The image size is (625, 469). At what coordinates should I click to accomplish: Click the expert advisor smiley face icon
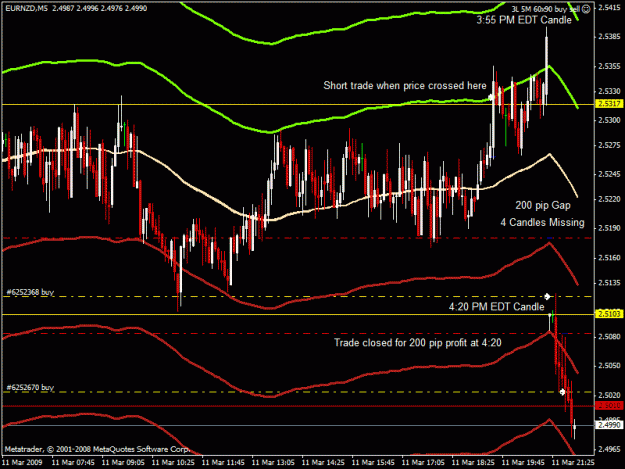click(586, 9)
